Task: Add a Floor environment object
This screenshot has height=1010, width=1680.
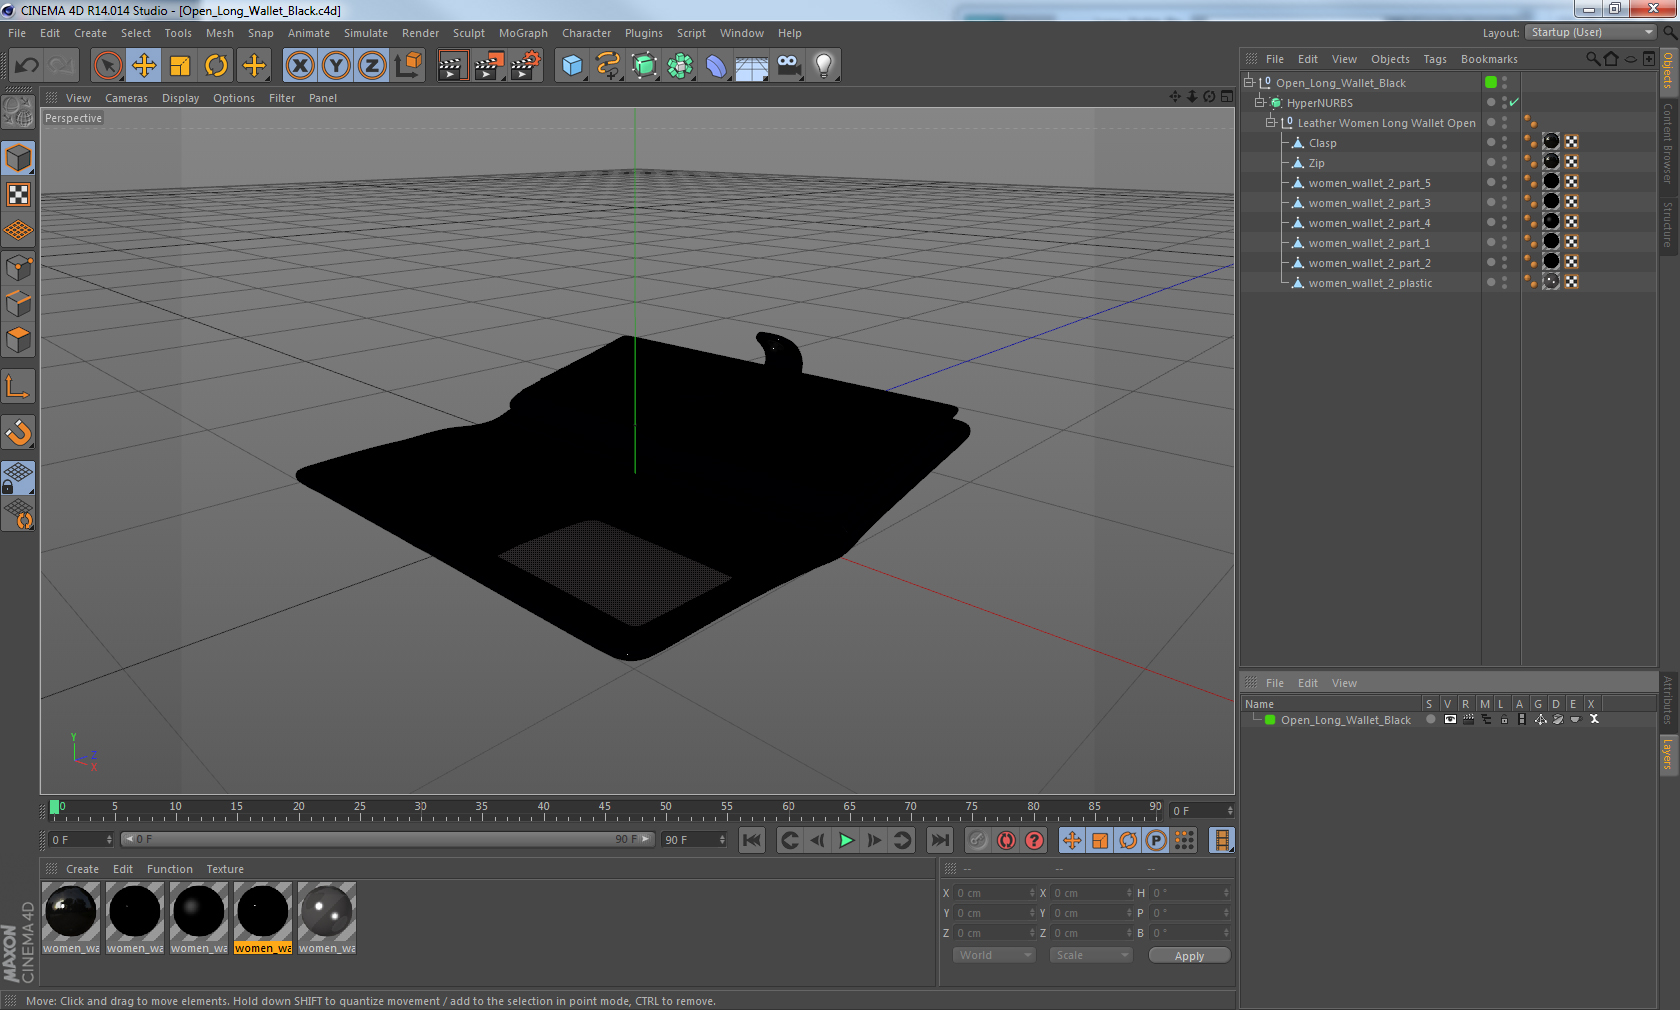Action: coord(752,66)
